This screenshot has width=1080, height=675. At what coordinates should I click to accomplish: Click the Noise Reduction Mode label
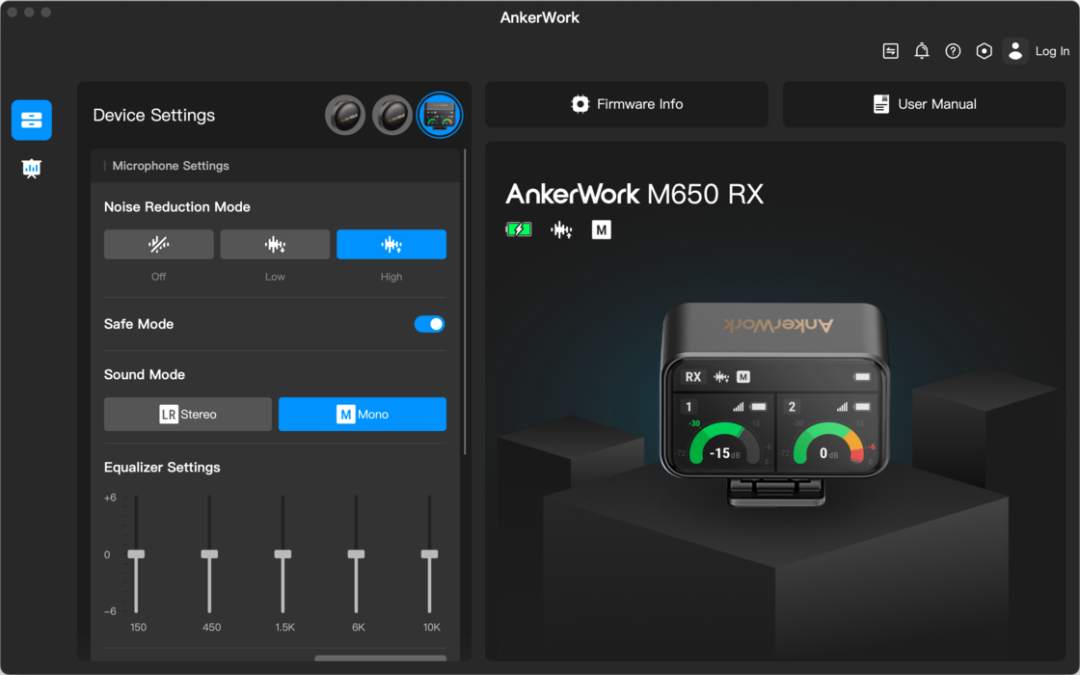click(x=177, y=207)
